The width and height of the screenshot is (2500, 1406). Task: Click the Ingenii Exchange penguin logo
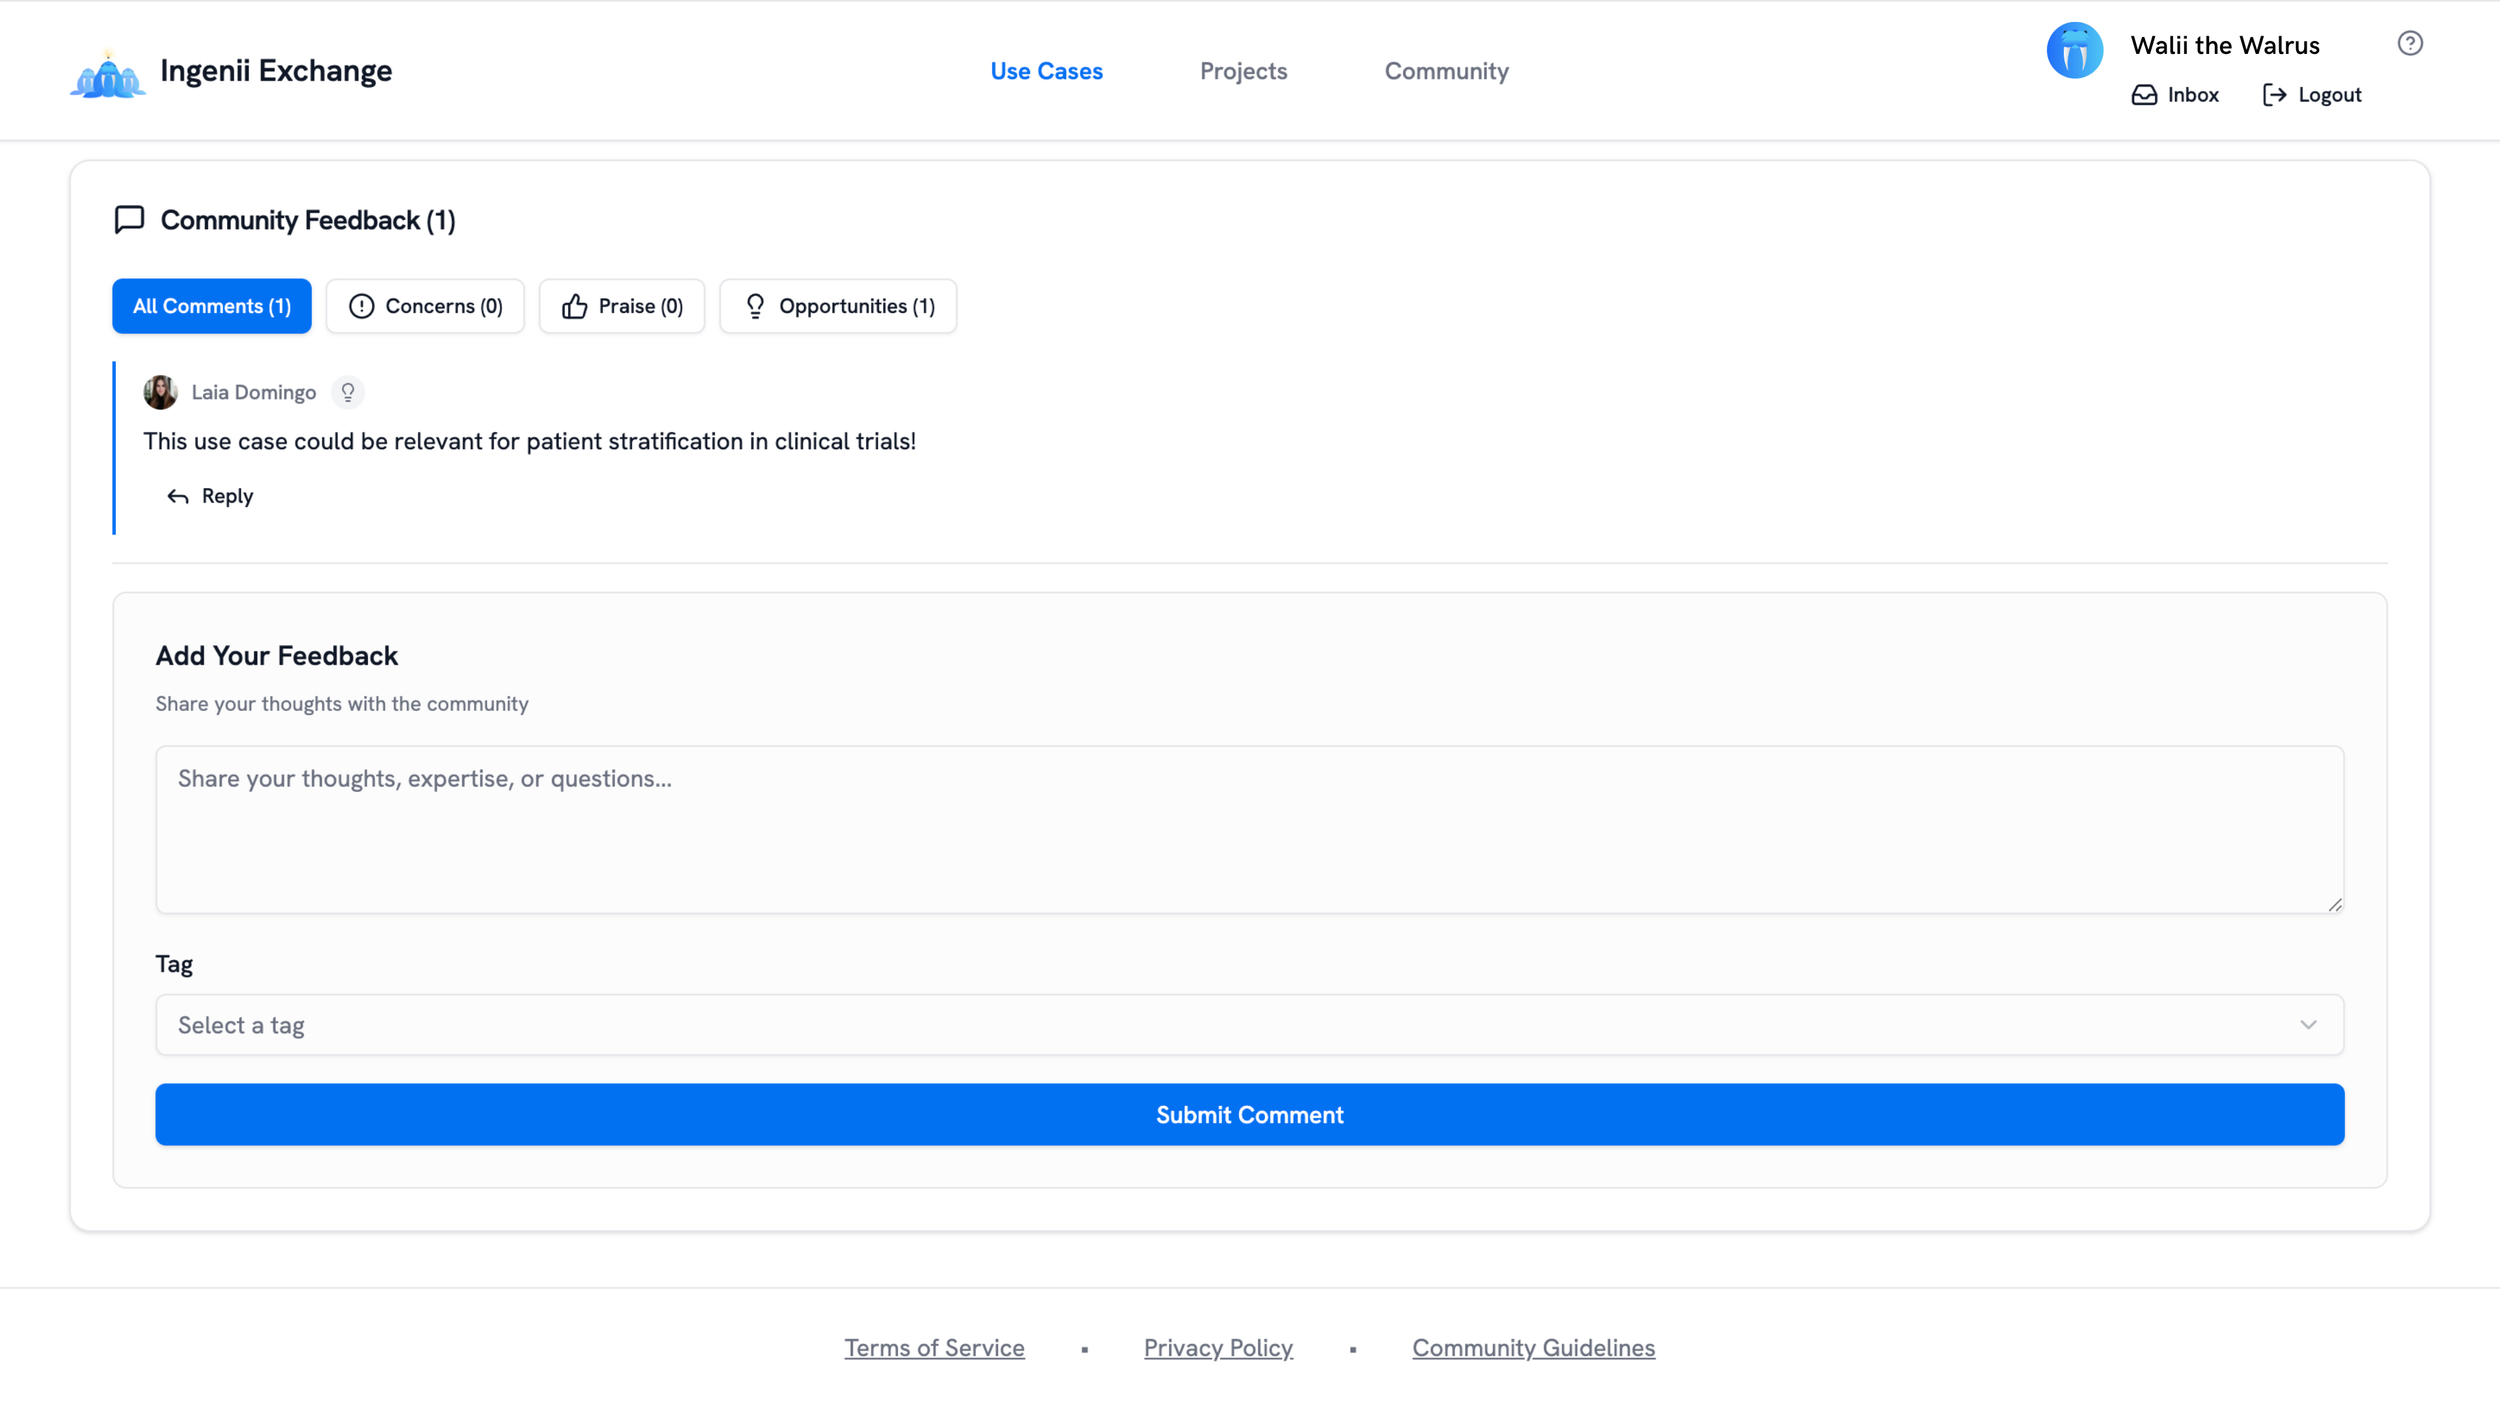(x=106, y=70)
